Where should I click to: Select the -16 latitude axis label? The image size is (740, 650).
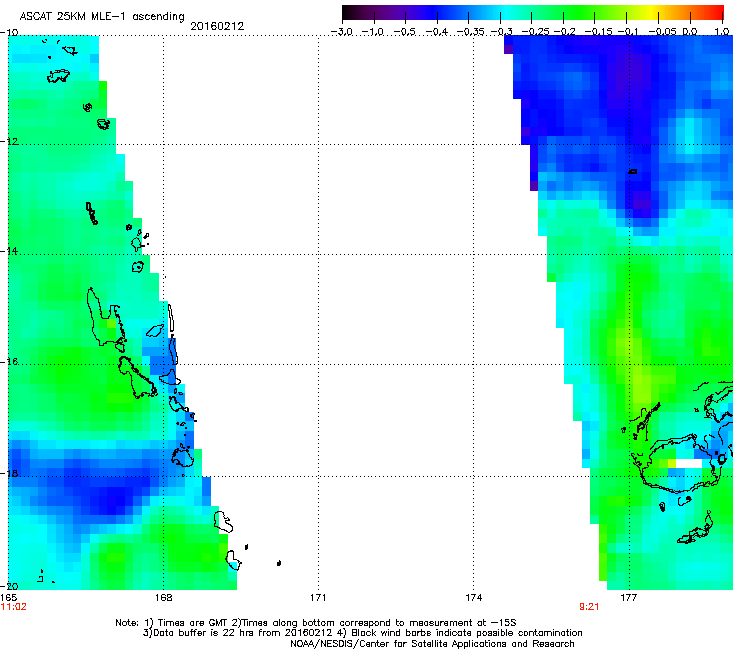(9, 362)
